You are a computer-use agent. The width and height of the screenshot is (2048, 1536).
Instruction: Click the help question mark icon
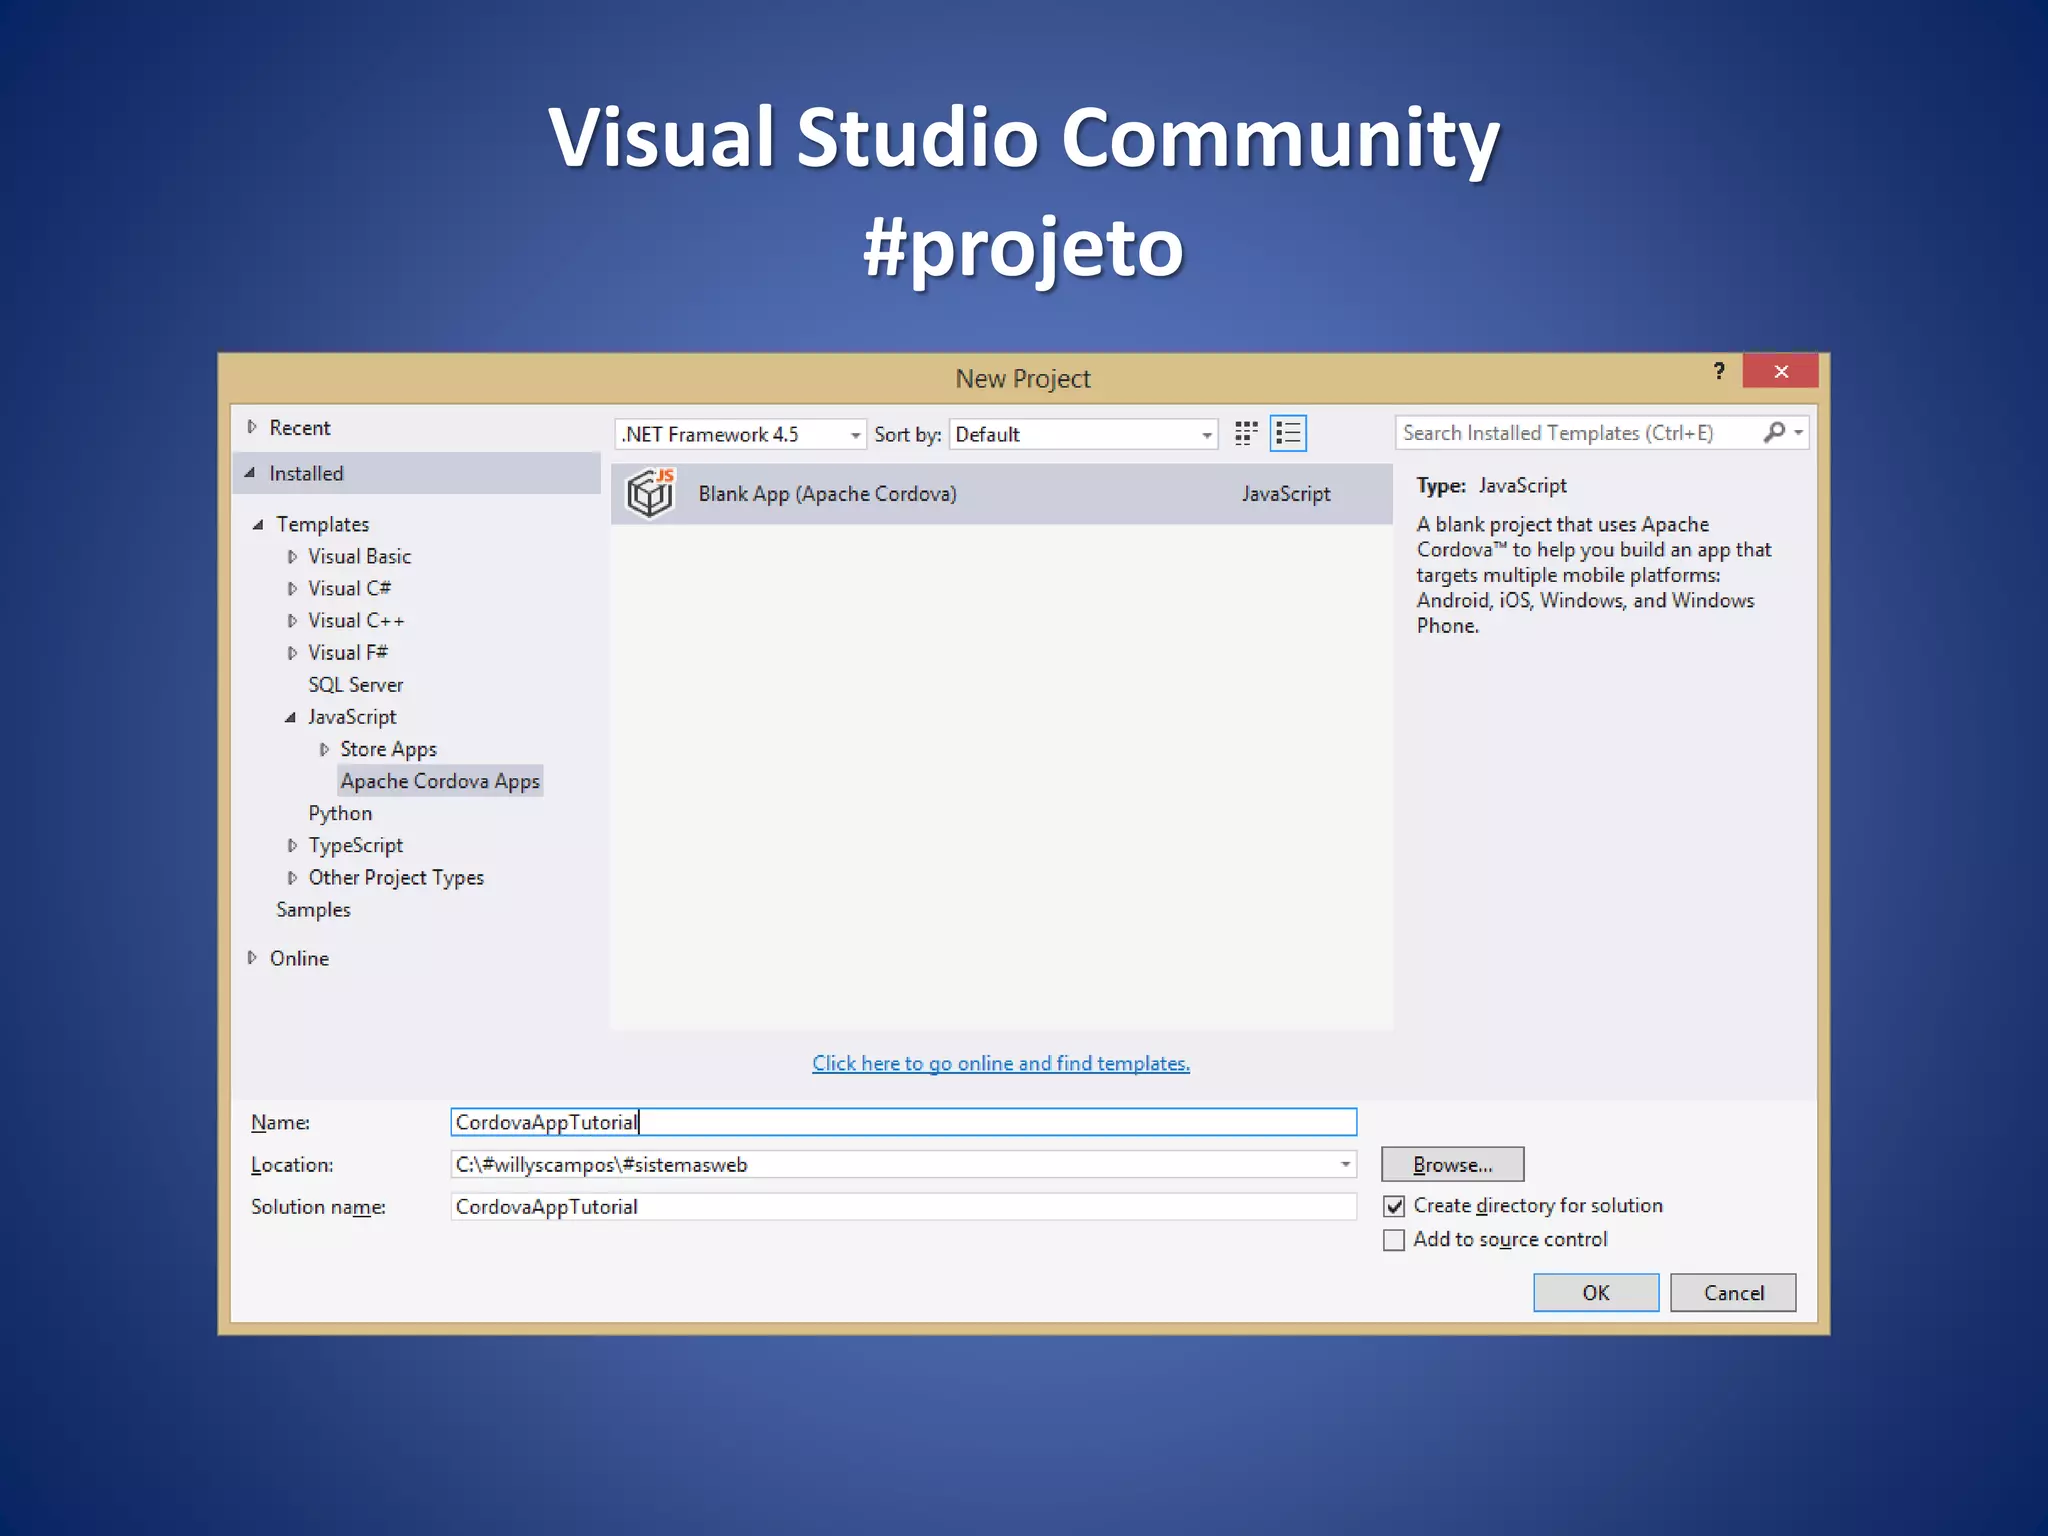tap(1719, 371)
